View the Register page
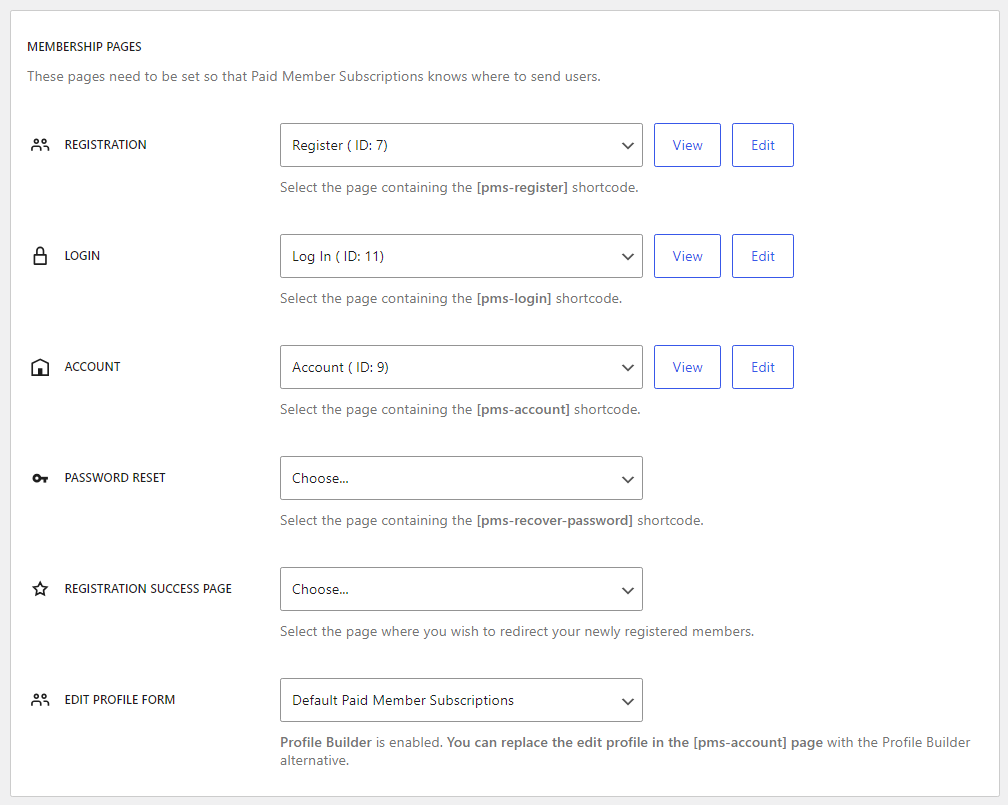 click(x=687, y=145)
